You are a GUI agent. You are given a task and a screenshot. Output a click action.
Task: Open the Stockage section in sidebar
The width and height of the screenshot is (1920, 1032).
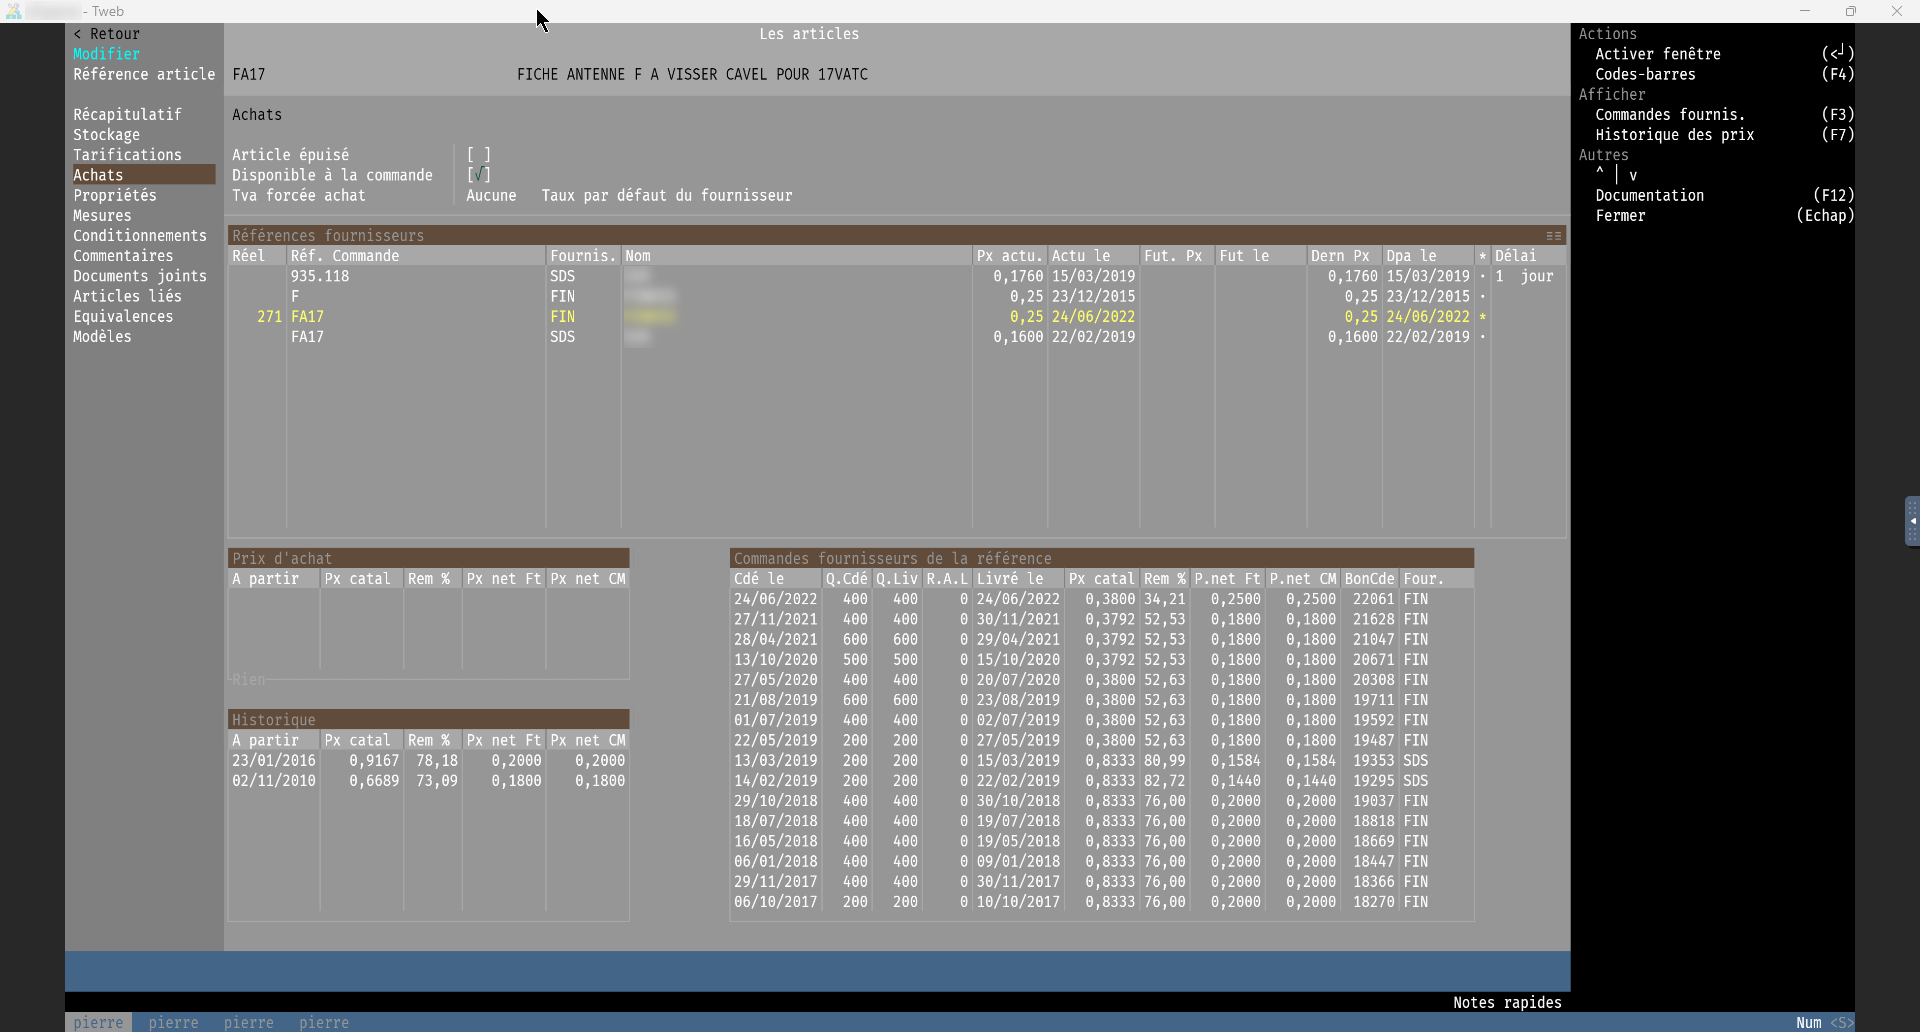pyautogui.click(x=106, y=135)
